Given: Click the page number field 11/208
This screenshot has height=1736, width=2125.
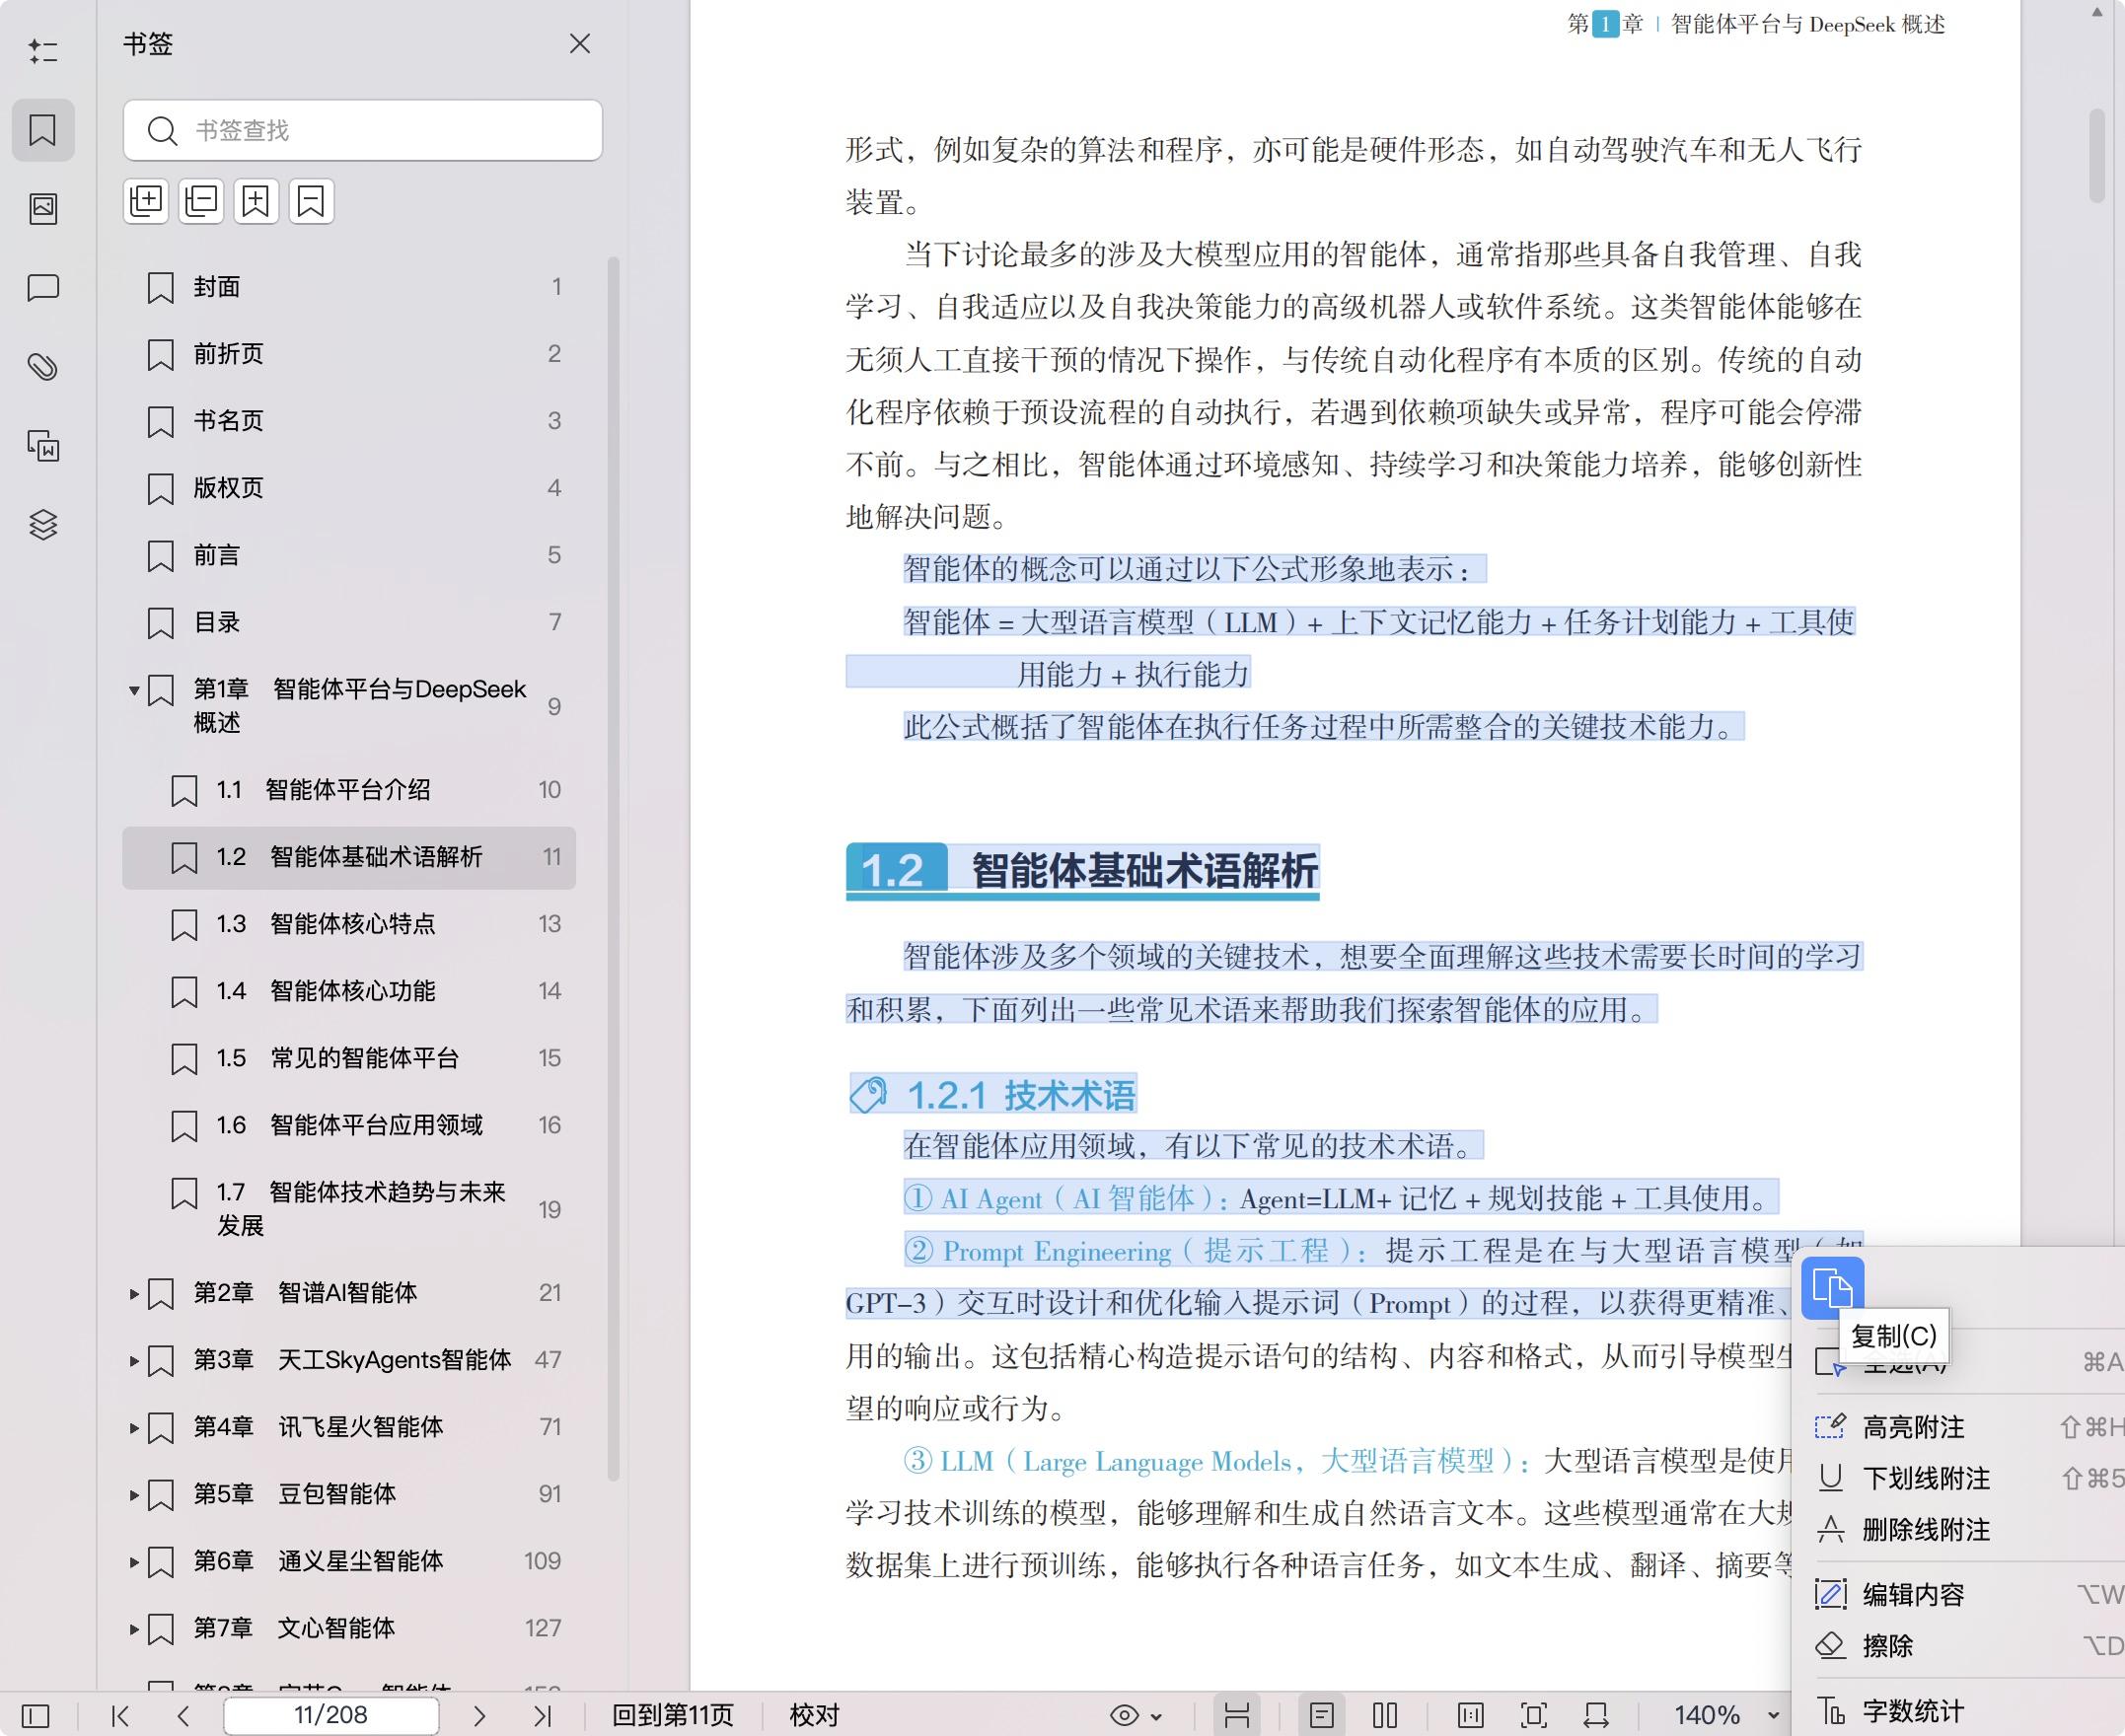Looking at the screenshot, I should pyautogui.click(x=331, y=1716).
